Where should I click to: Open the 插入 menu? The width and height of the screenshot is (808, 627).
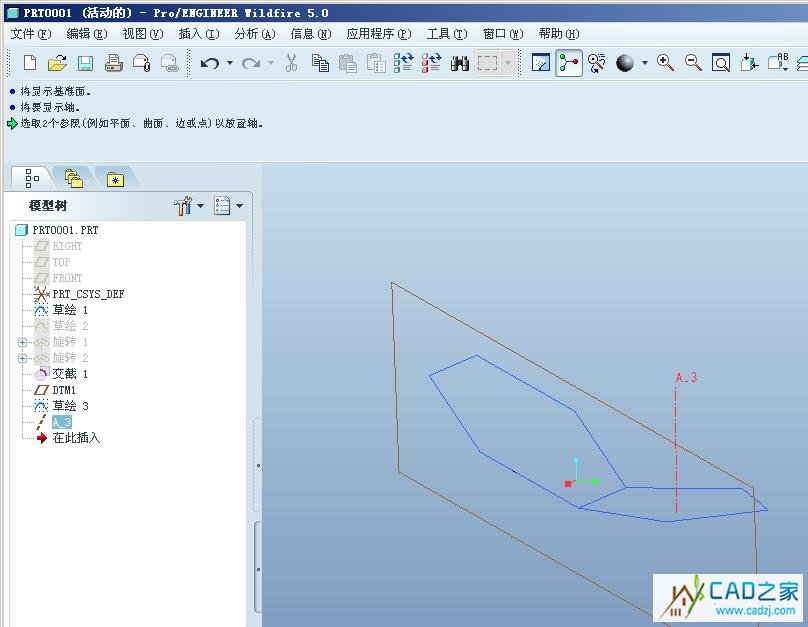(x=197, y=33)
